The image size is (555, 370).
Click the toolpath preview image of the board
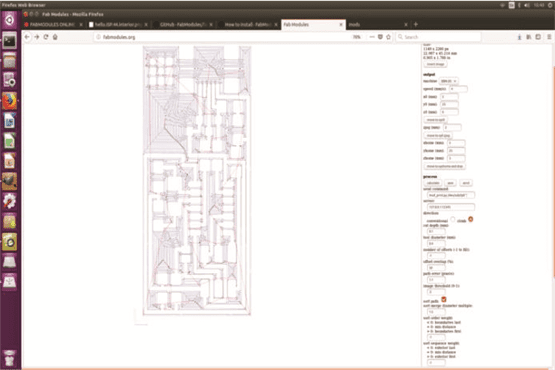197,181
